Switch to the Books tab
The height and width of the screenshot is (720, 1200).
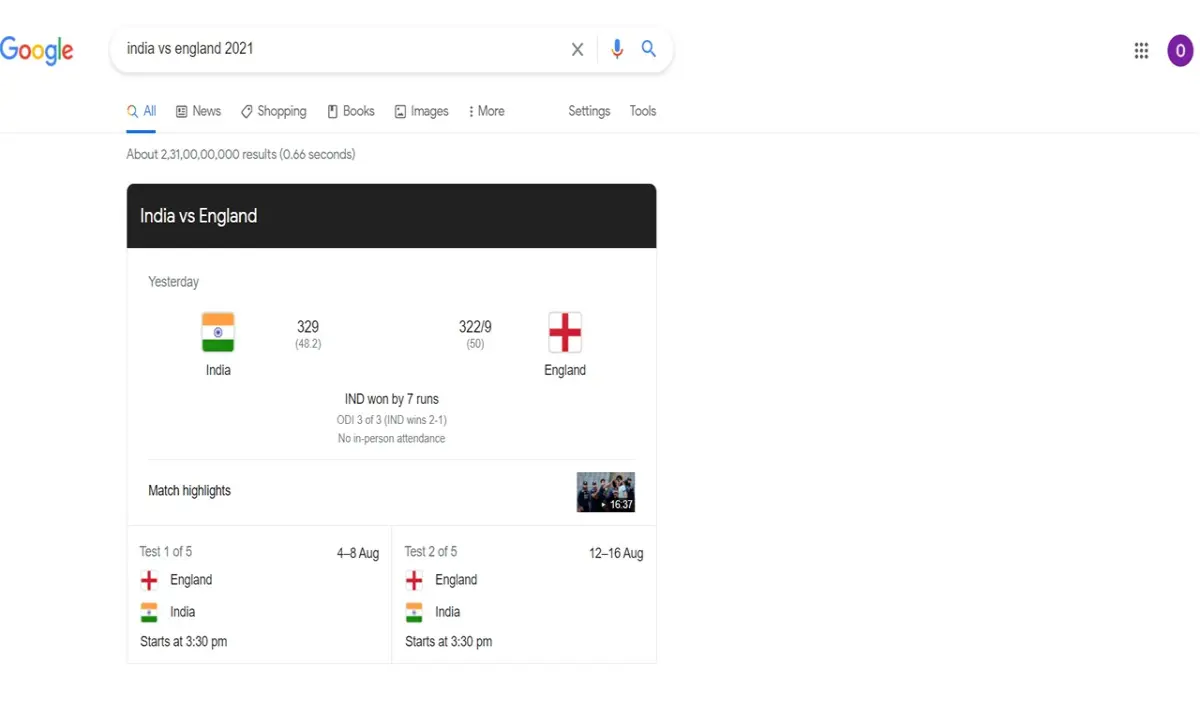(x=351, y=111)
